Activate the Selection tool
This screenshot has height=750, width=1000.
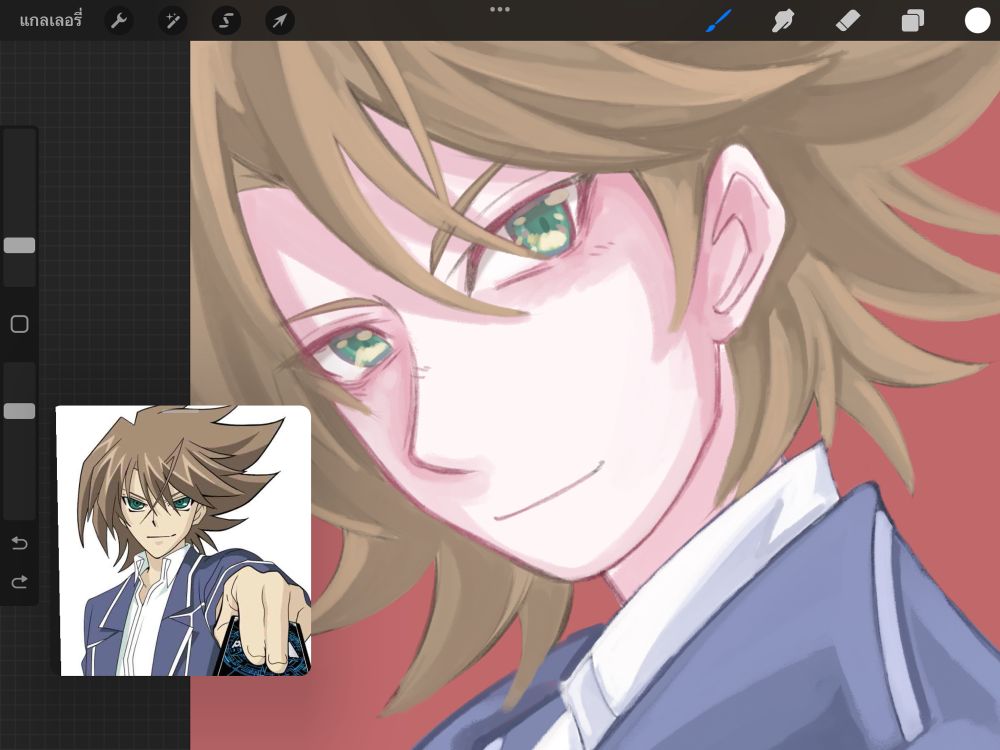(226, 21)
